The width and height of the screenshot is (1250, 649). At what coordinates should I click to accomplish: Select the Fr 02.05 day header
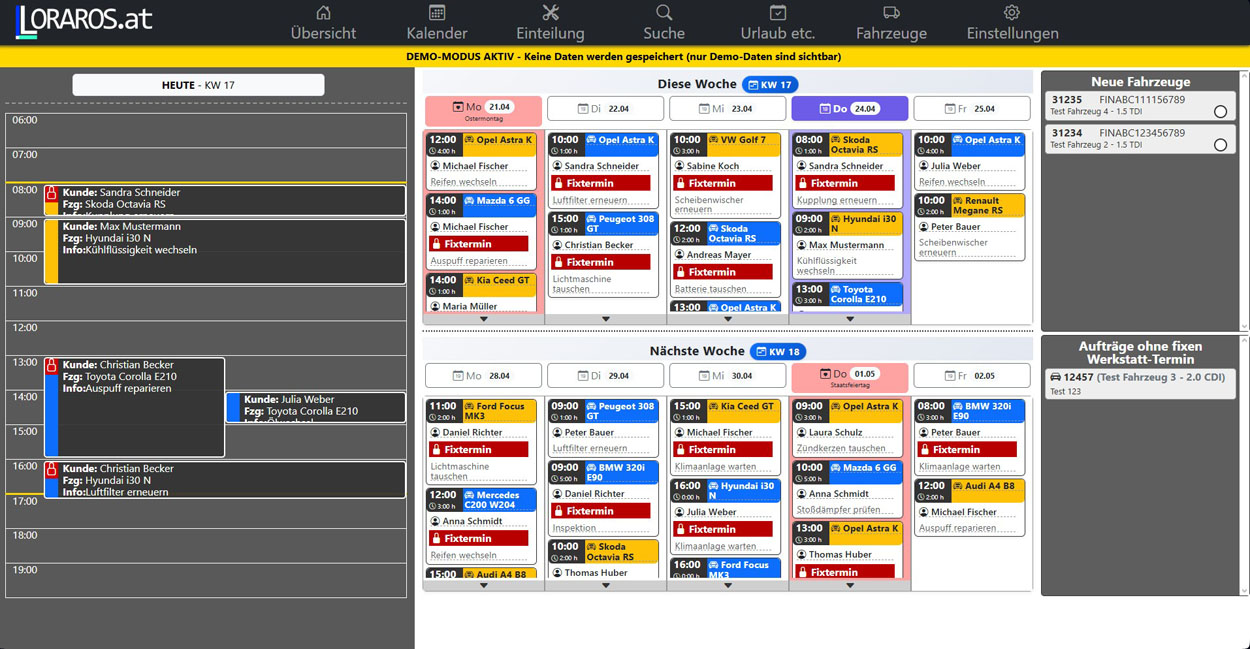point(971,376)
